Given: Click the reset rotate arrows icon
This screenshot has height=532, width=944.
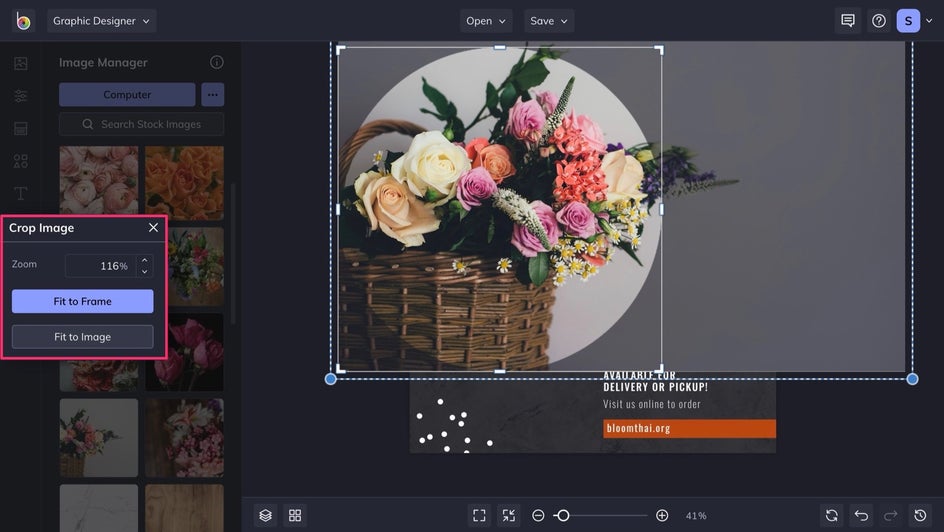Looking at the screenshot, I should pos(832,516).
